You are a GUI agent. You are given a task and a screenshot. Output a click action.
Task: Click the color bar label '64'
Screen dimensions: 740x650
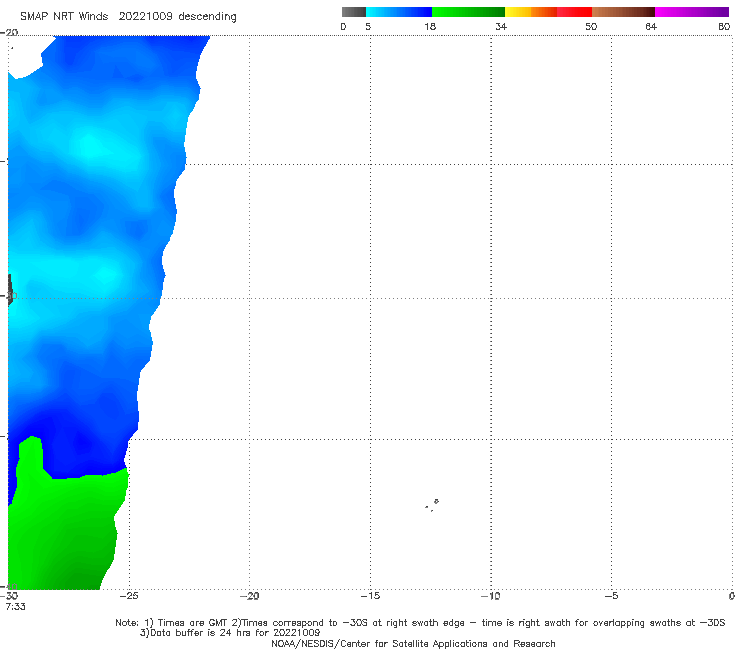pos(651,27)
